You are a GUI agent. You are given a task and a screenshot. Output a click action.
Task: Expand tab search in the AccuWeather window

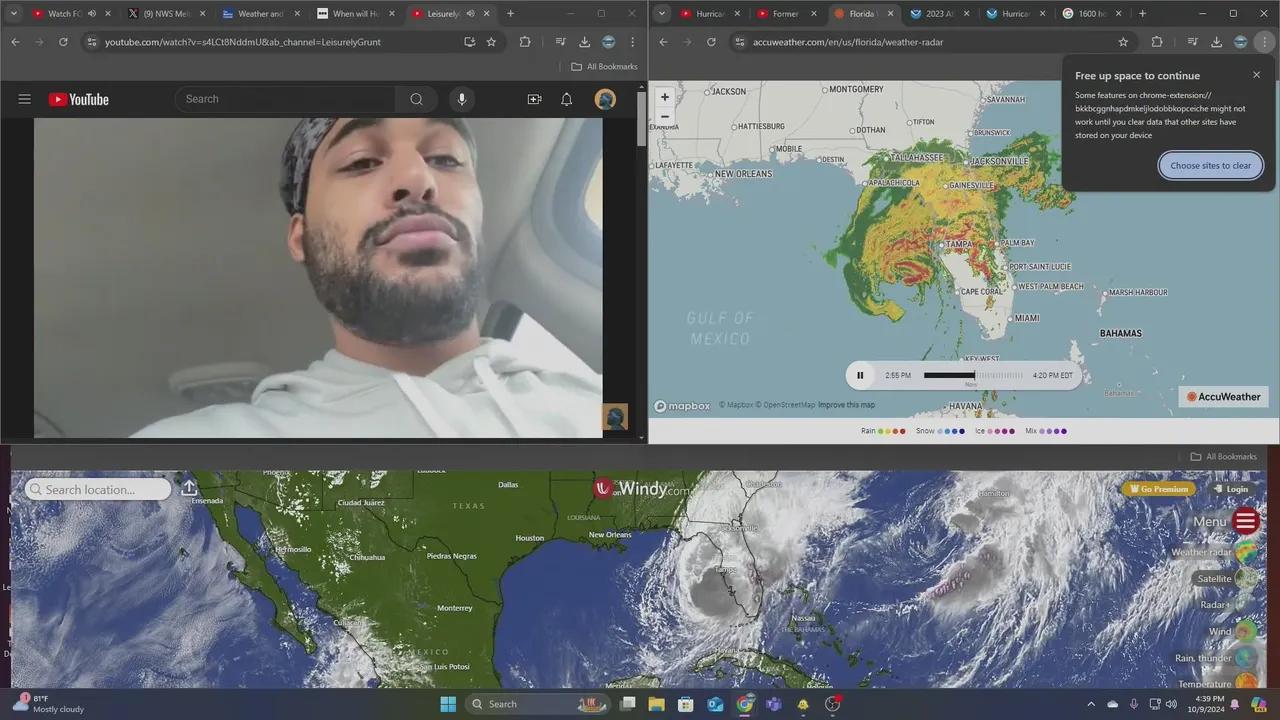(662, 14)
